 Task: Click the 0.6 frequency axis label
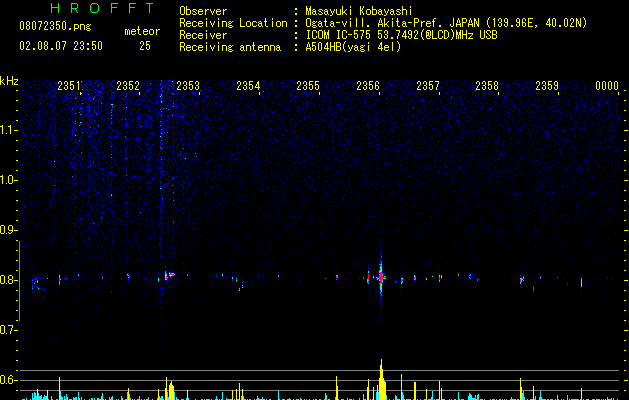[x=8, y=380]
